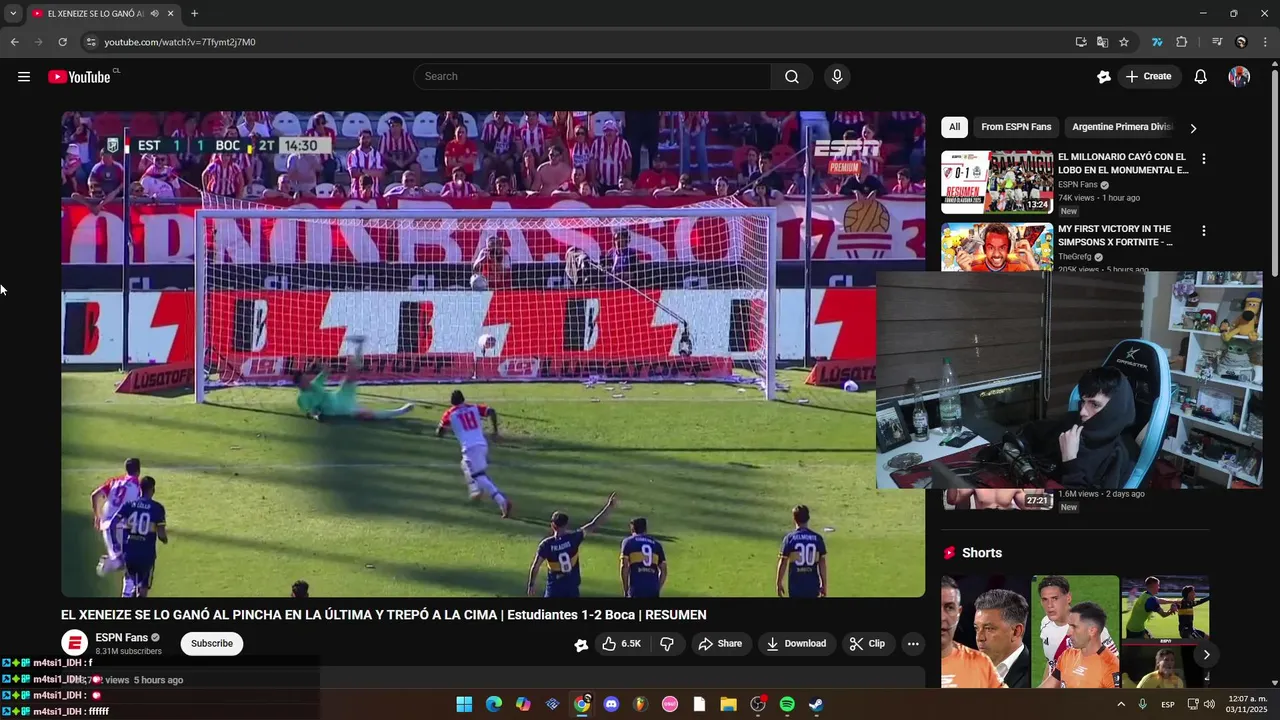1280x720 pixels.
Task: Show more filter chips with the arrow
Action: pos(1193,128)
